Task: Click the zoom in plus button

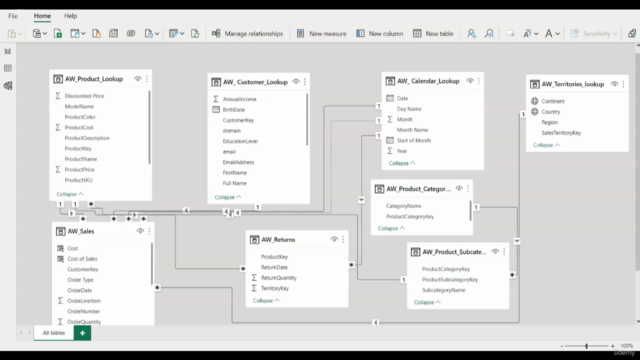Action: [613, 346]
